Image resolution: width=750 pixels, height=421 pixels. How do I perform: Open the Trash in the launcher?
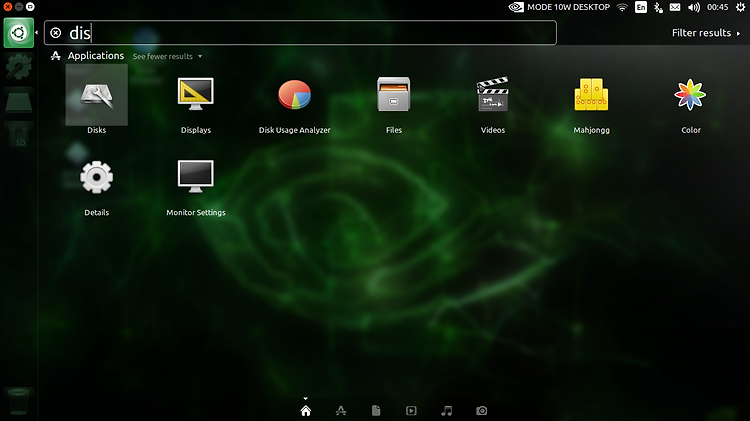(19, 401)
